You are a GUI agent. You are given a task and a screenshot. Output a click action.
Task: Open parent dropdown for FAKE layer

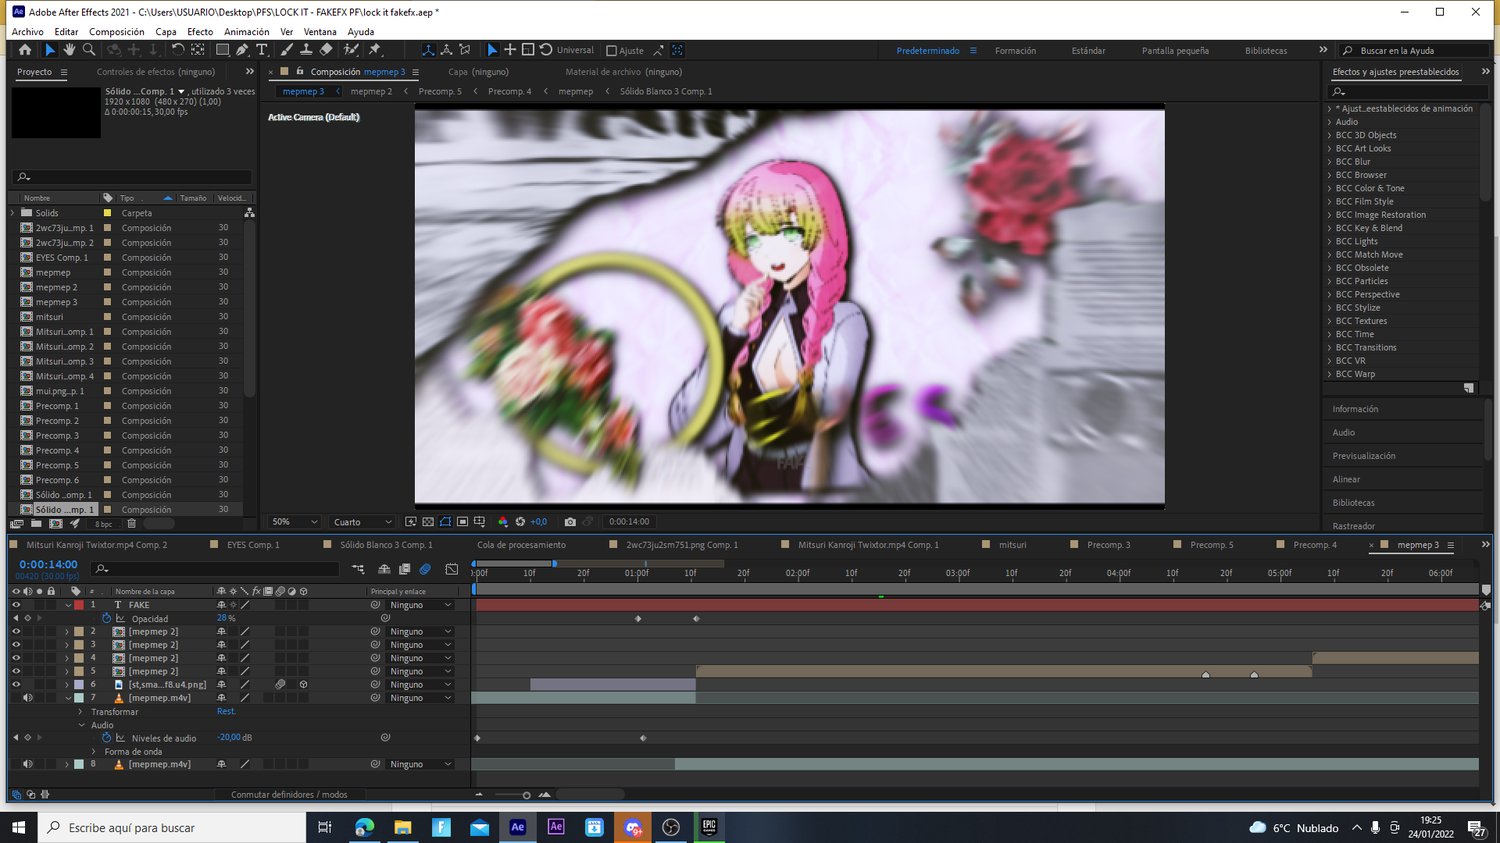[x=421, y=605]
